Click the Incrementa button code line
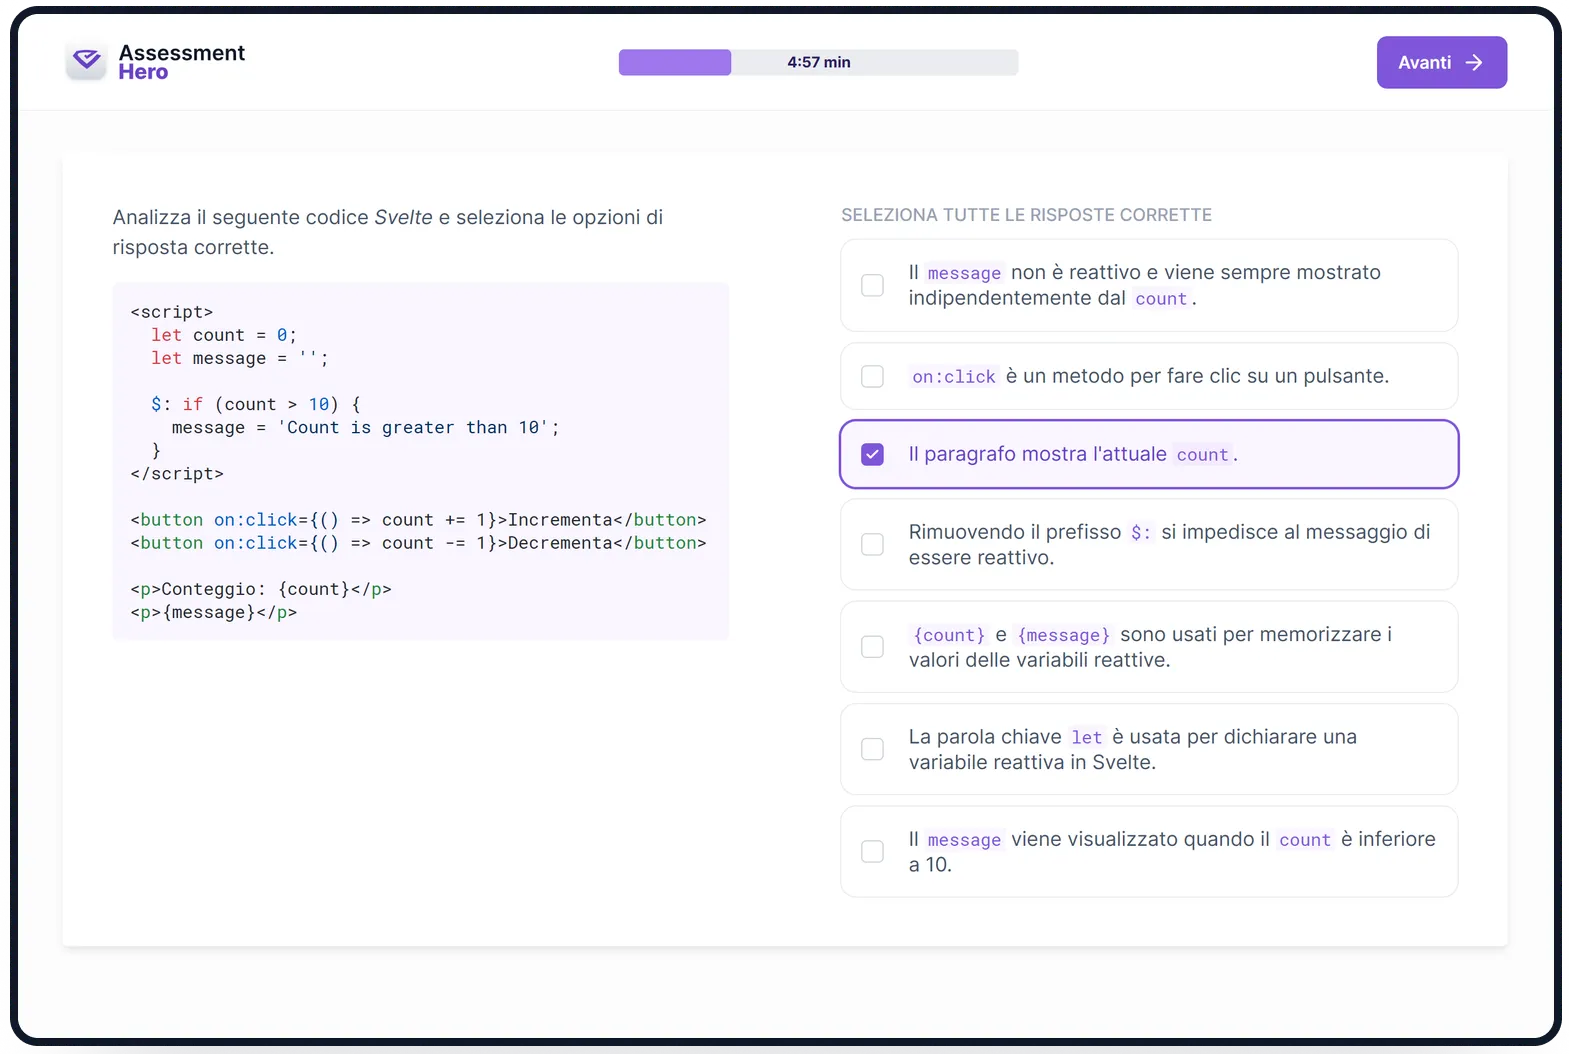This screenshot has width=1569, height=1054. [418, 520]
